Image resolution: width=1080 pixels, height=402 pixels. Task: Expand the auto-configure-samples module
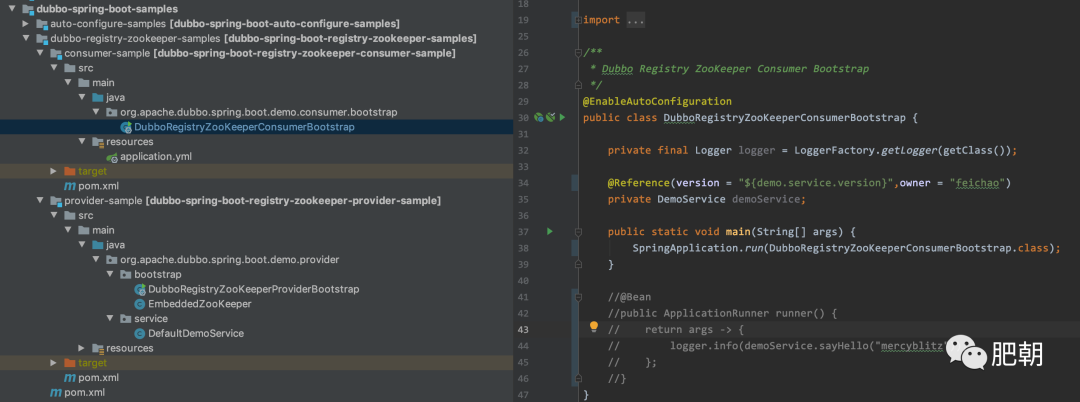coord(26,24)
